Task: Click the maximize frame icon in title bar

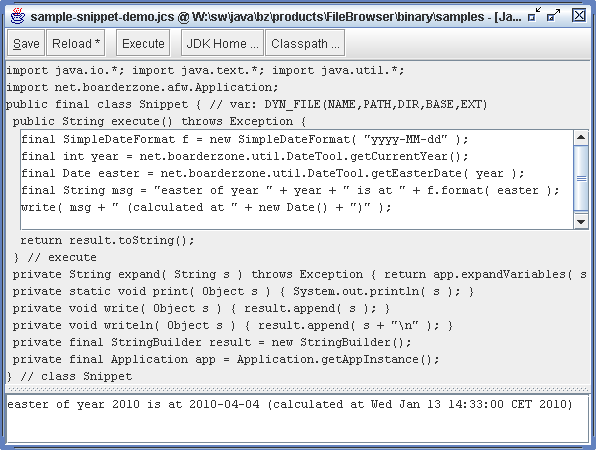Action: tap(553, 15)
